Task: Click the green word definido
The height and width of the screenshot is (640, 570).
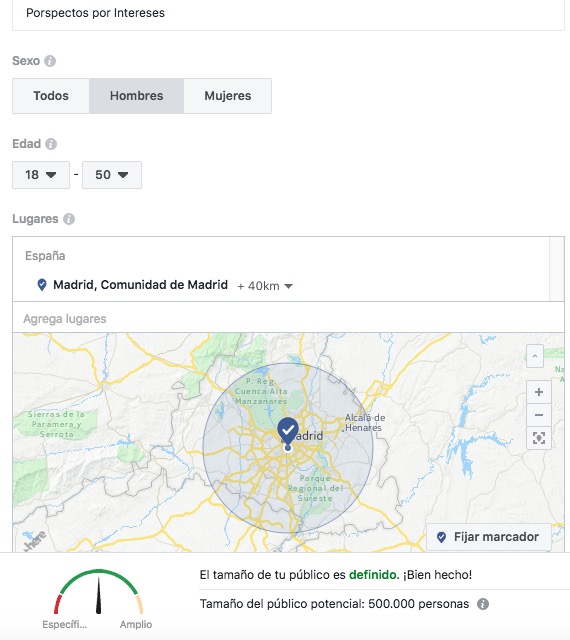Action: [x=372, y=575]
